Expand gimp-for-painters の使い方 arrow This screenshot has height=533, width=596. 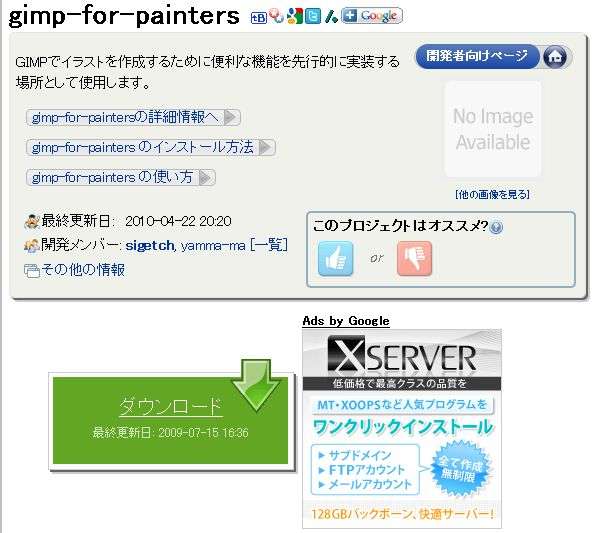coord(207,177)
